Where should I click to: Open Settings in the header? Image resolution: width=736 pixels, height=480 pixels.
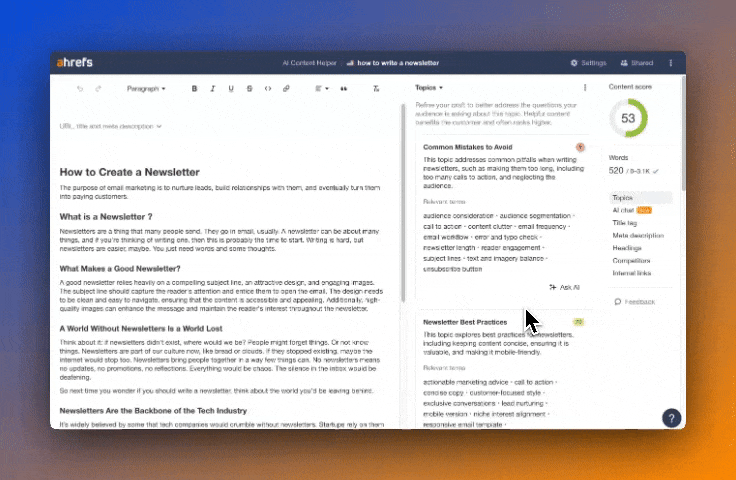(588, 63)
